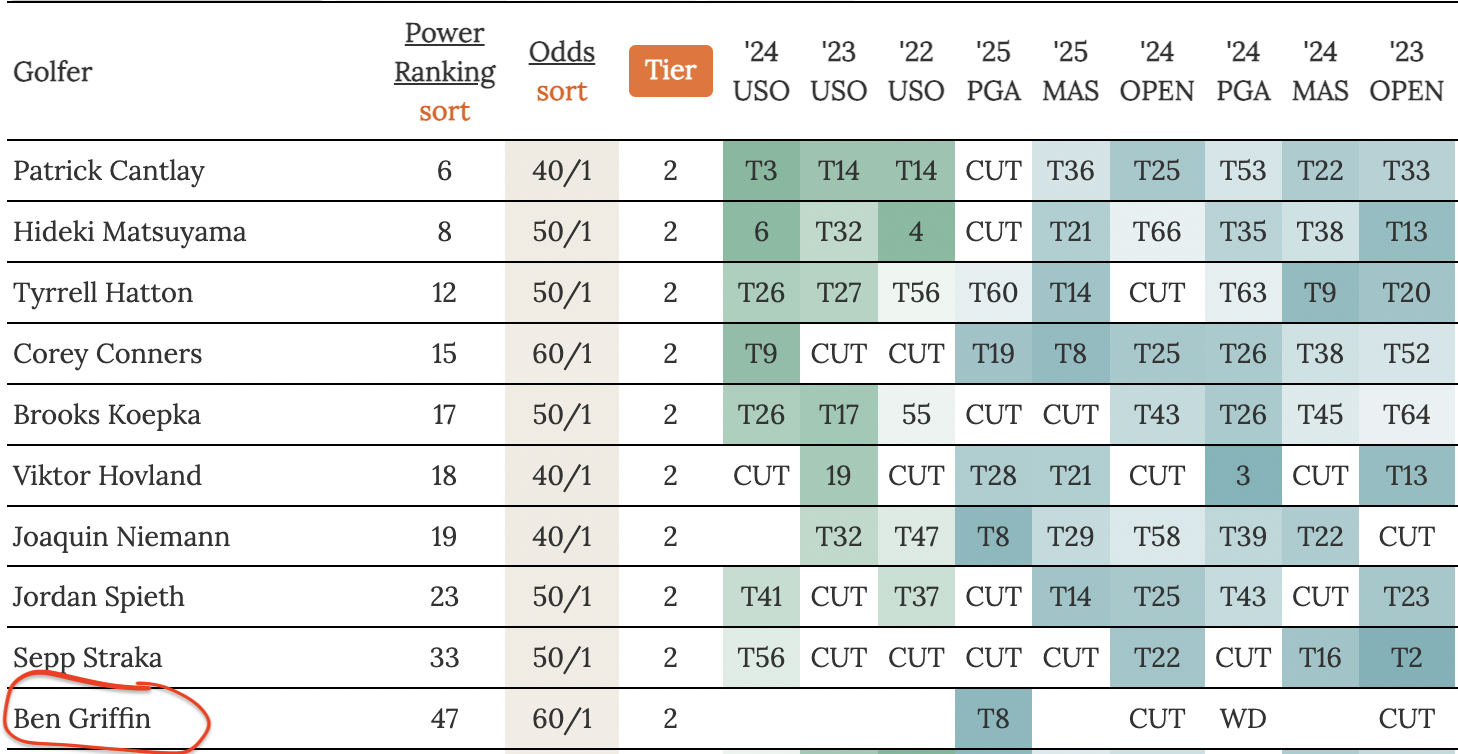Click Patrick Cantlay's '24 USO T3 cell
The width and height of the screenshot is (1458, 754).
click(761, 171)
